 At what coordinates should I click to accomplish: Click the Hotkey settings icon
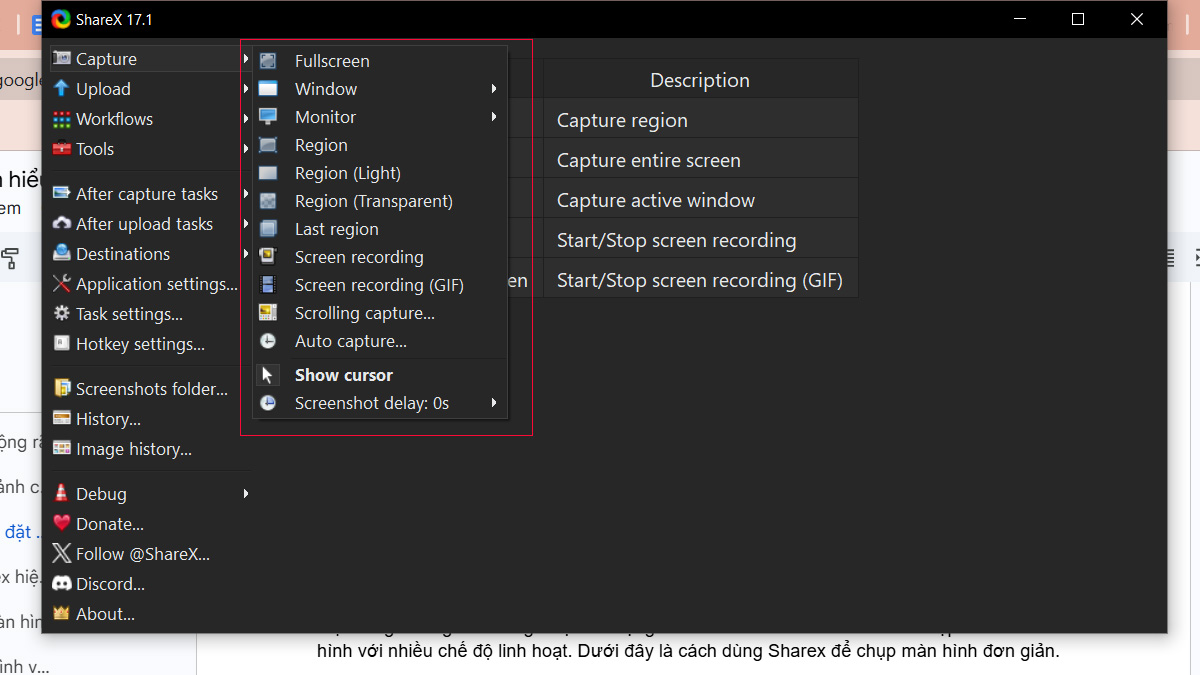(x=62, y=344)
